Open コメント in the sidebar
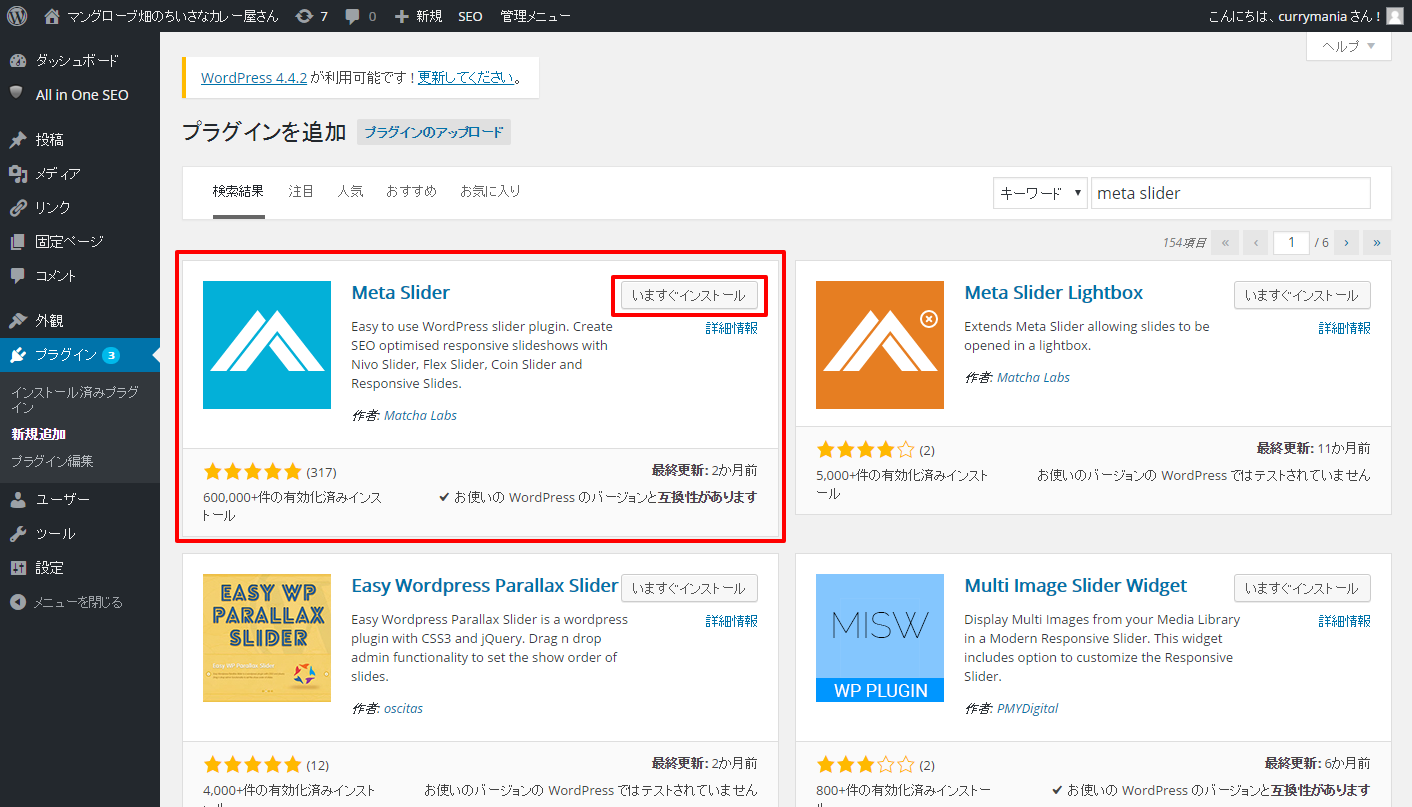Screen dimensions: 1412x807 80,275
